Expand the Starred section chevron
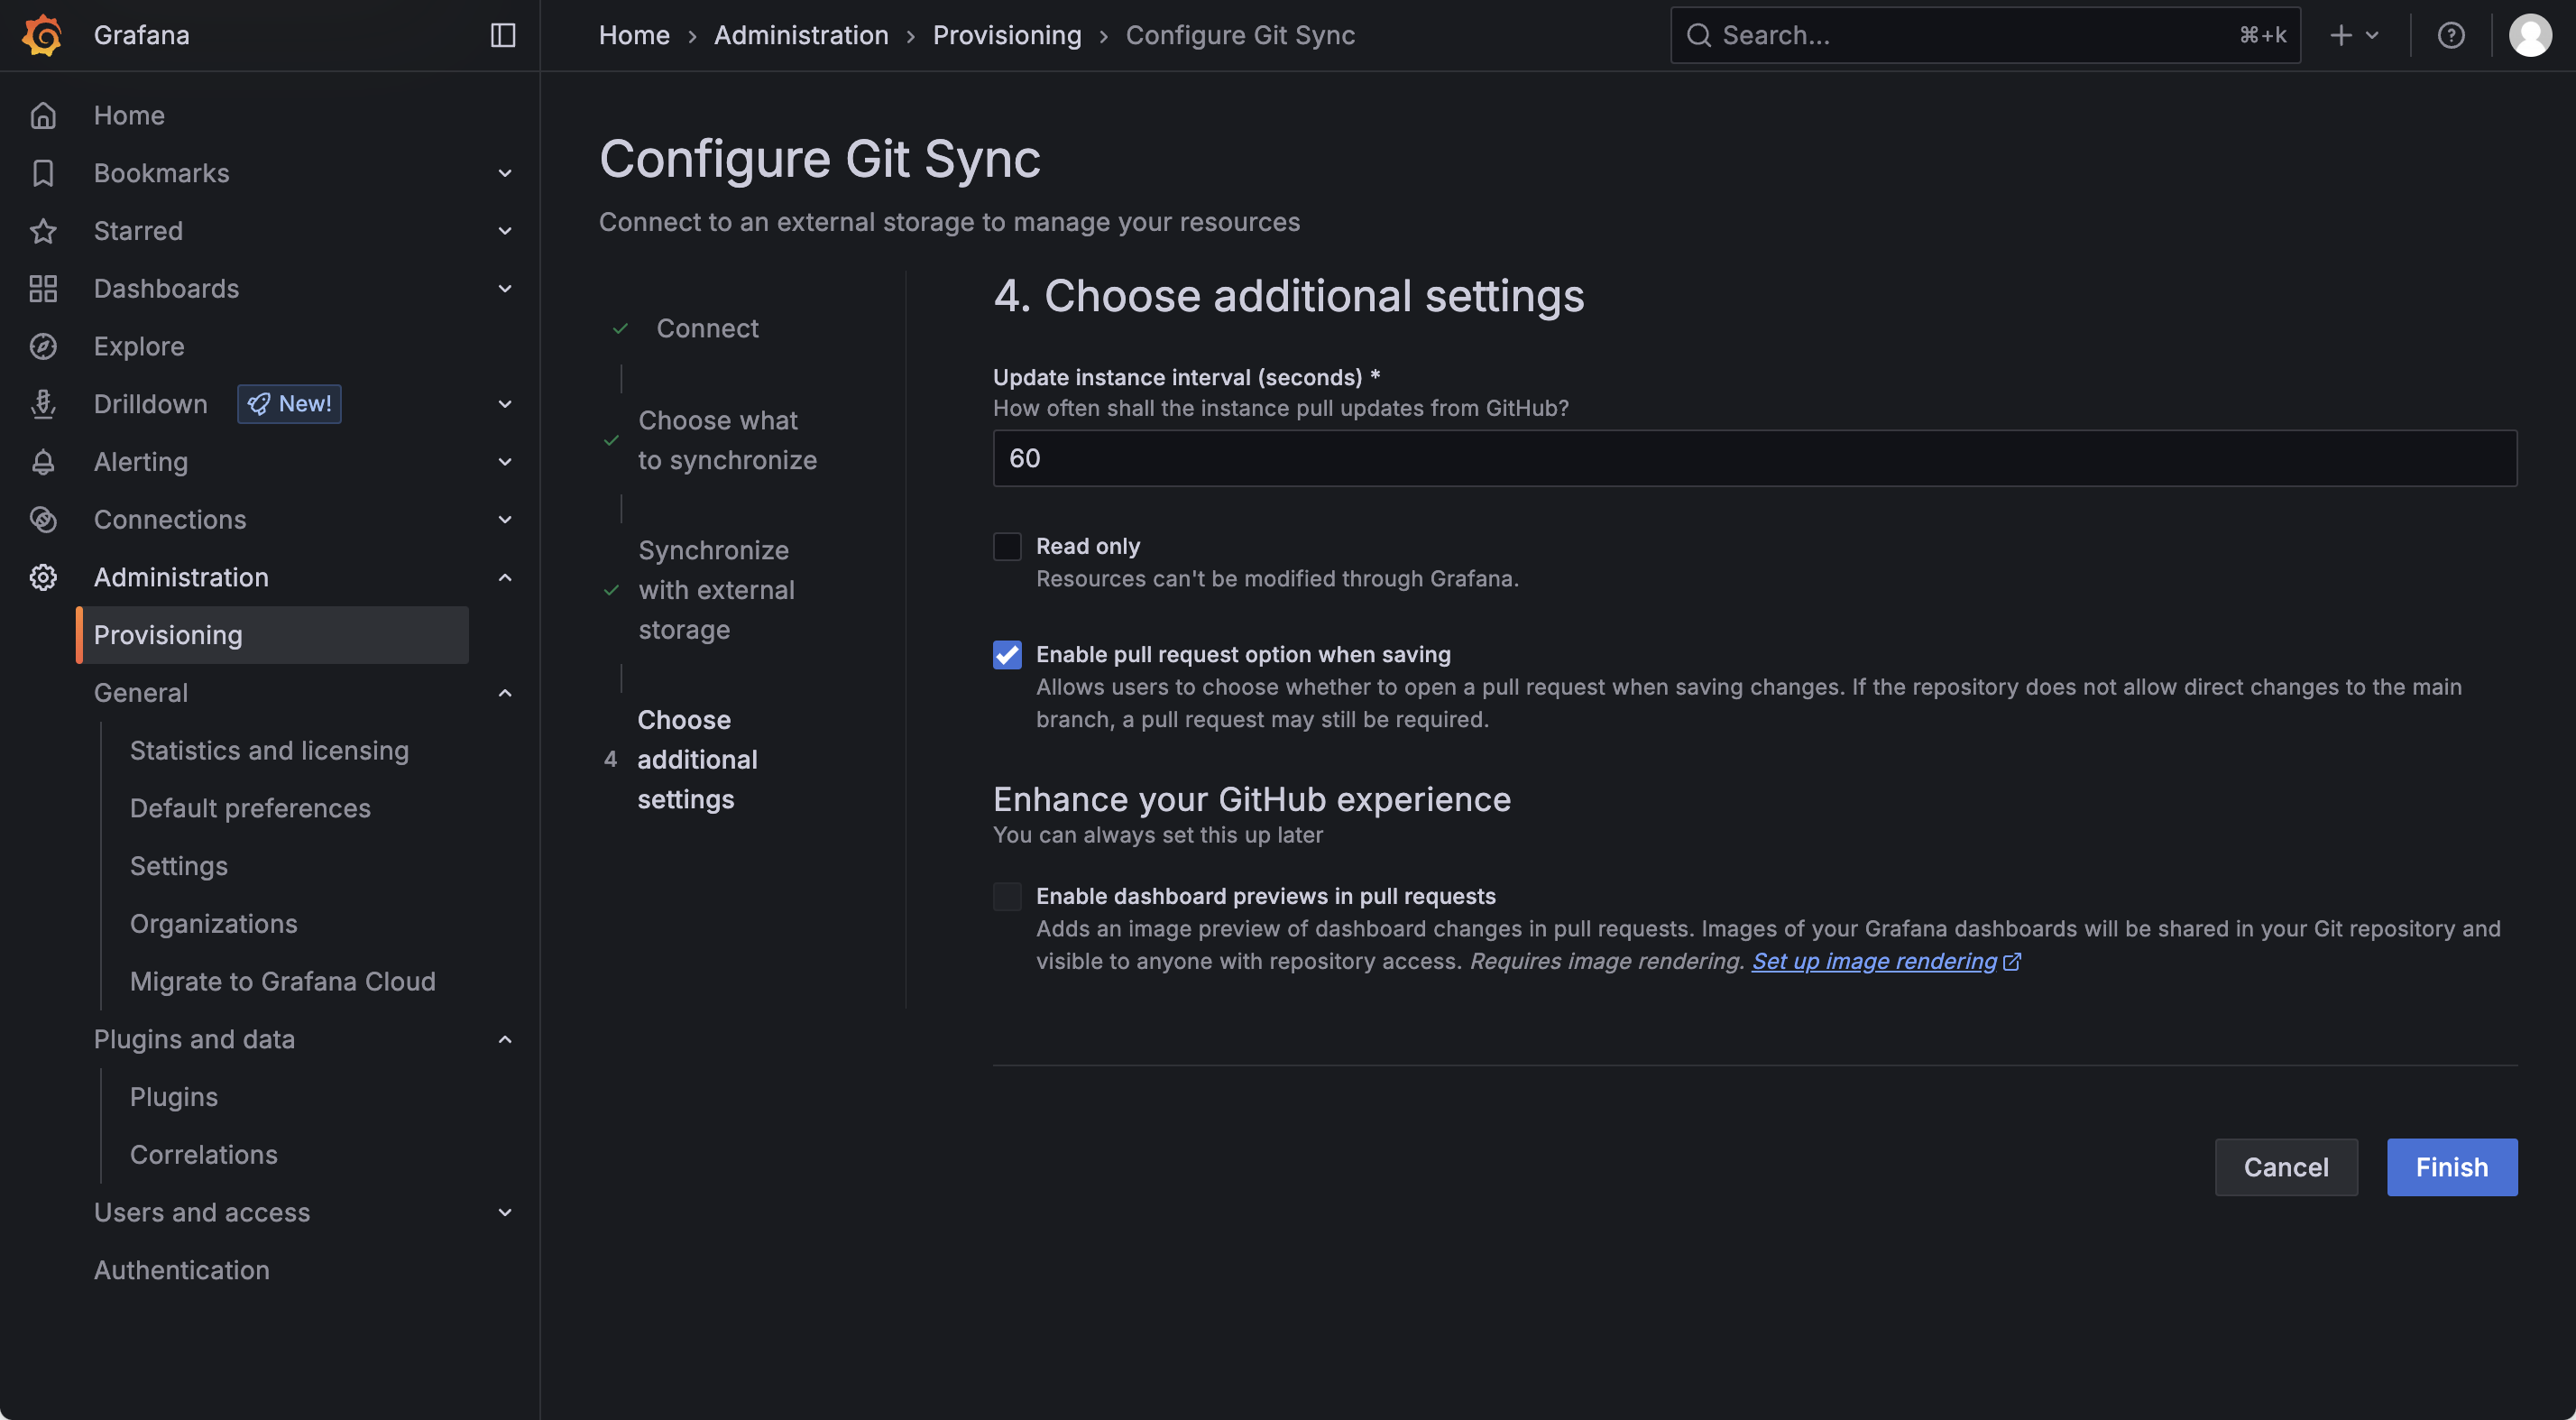2576x1420 pixels. [505, 231]
